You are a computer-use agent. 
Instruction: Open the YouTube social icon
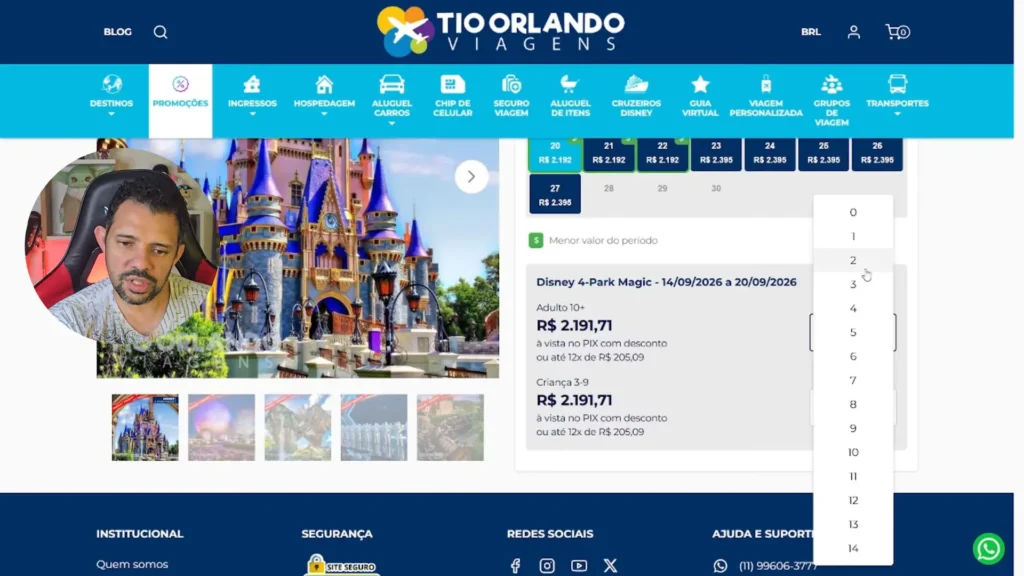[579, 566]
